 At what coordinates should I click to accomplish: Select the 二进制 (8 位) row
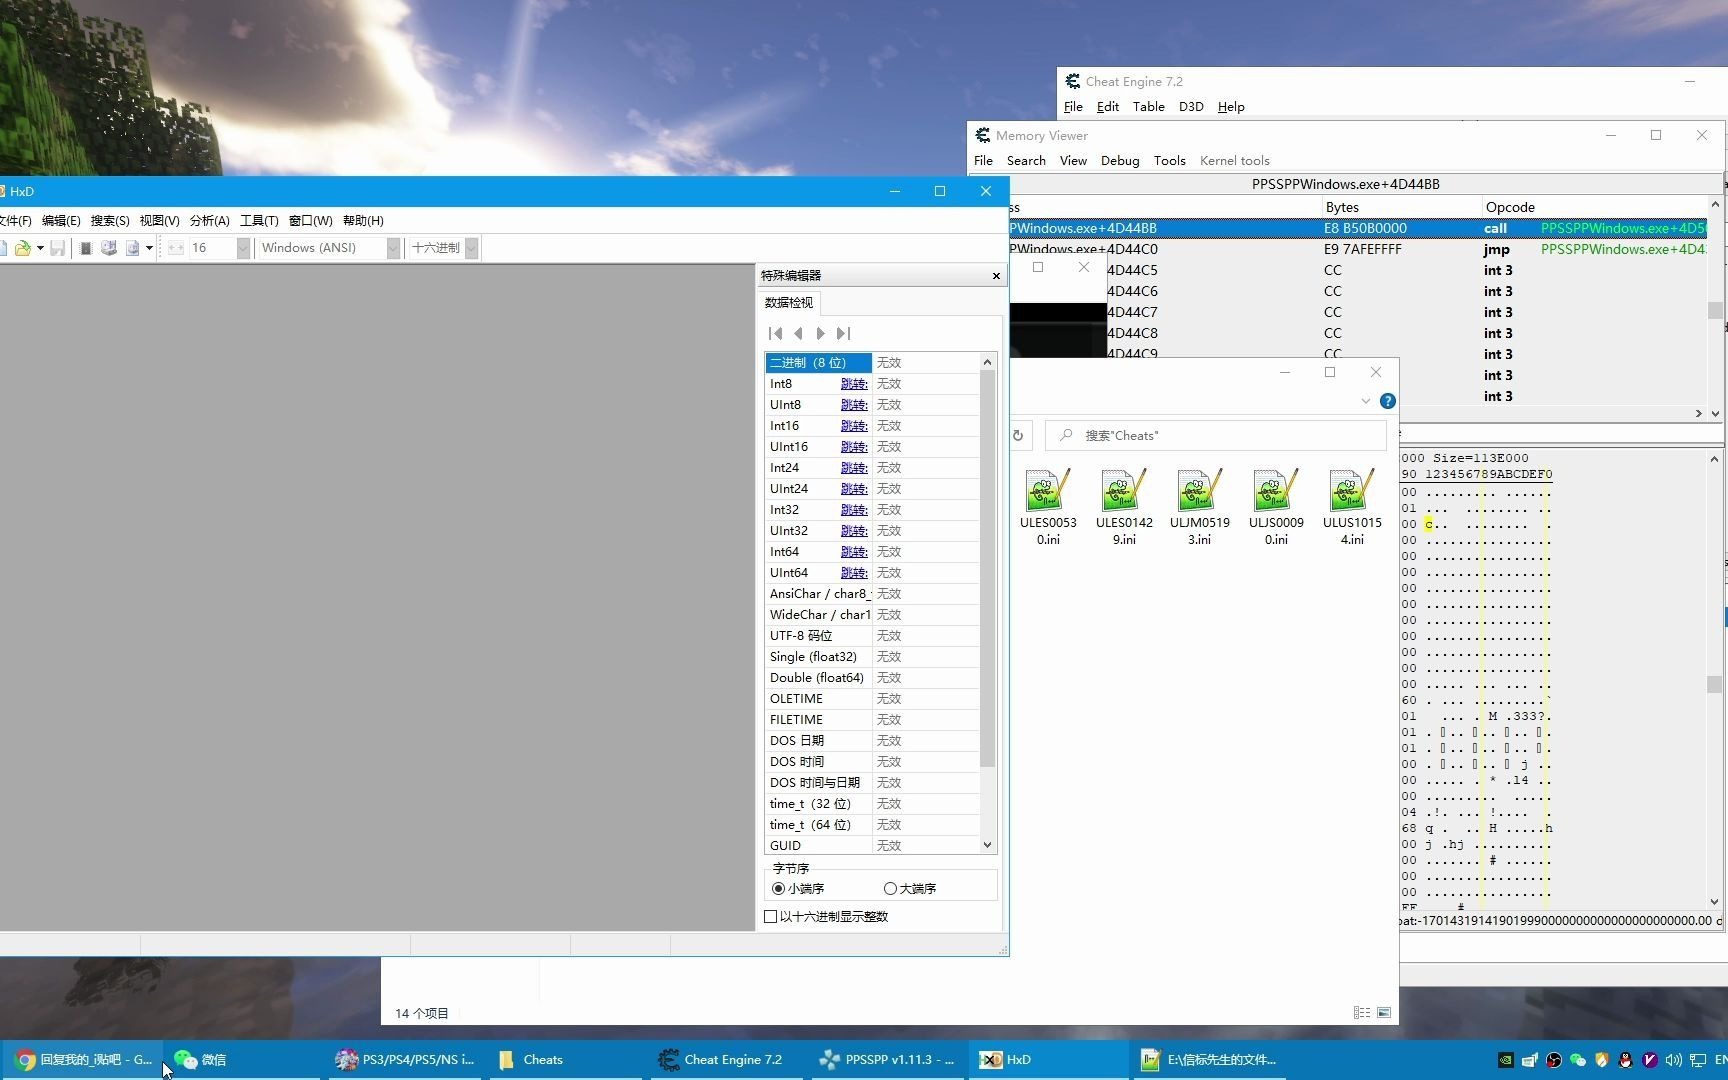[x=872, y=363]
